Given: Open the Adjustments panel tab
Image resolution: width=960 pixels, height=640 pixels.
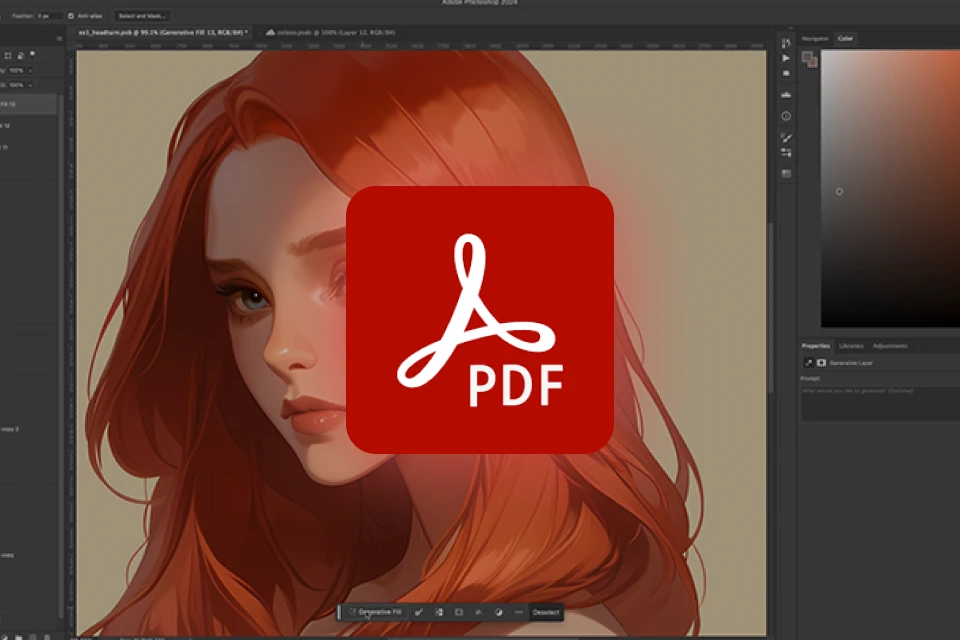Looking at the screenshot, I should pos(890,346).
